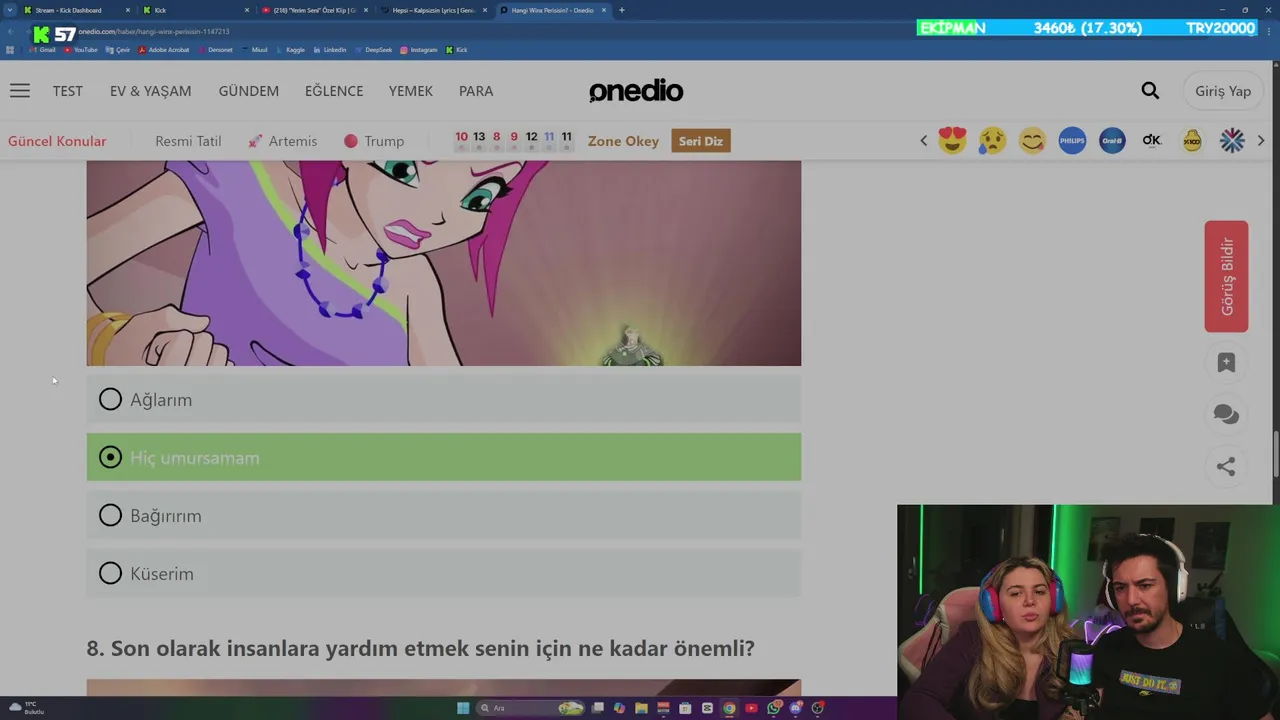Click Görüş Bildir feedback button
Image resolution: width=1280 pixels, height=720 pixels.
[x=1226, y=276]
